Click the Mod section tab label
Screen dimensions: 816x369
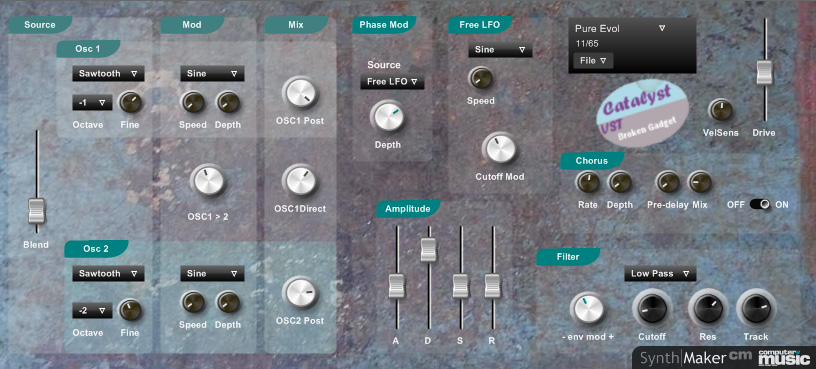pyautogui.click(x=192, y=25)
